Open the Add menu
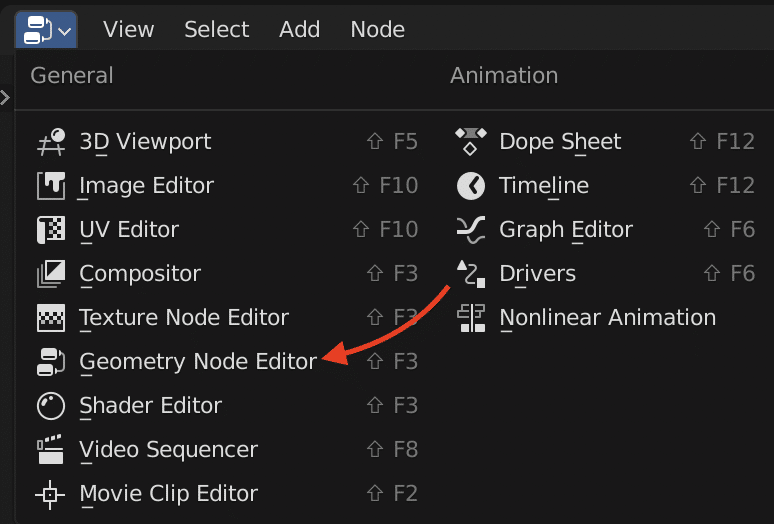Screen dimensions: 774x524 [x=300, y=30]
